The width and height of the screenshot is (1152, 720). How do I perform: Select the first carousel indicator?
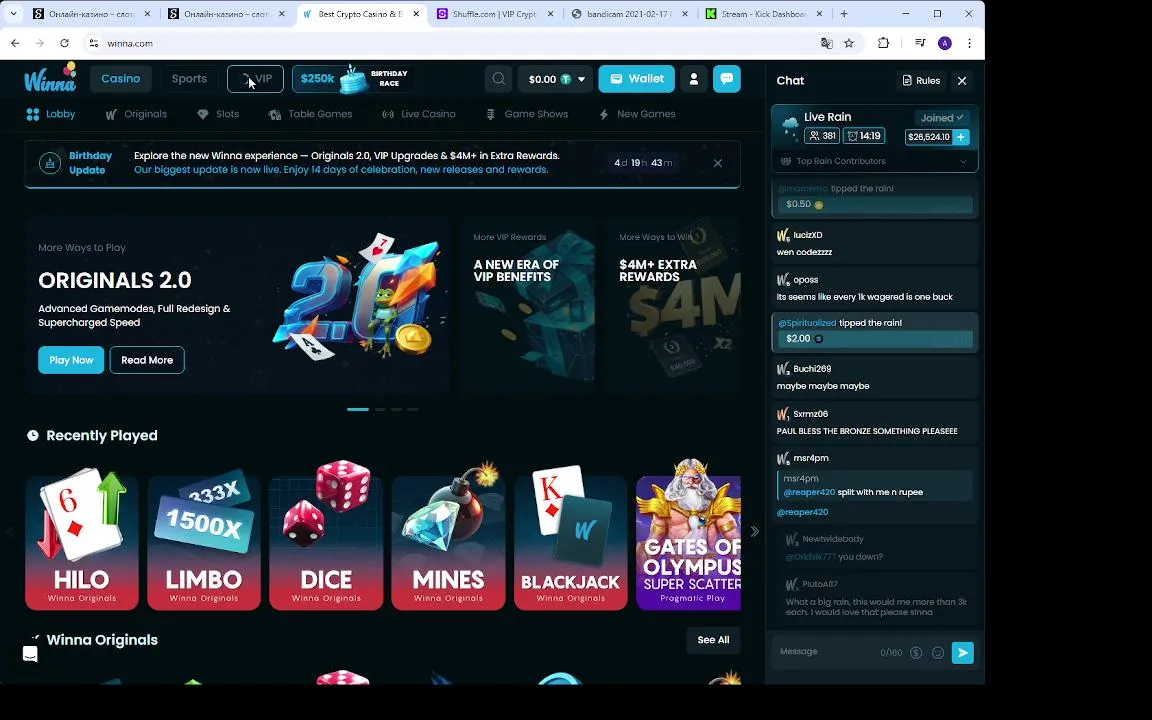358,409
